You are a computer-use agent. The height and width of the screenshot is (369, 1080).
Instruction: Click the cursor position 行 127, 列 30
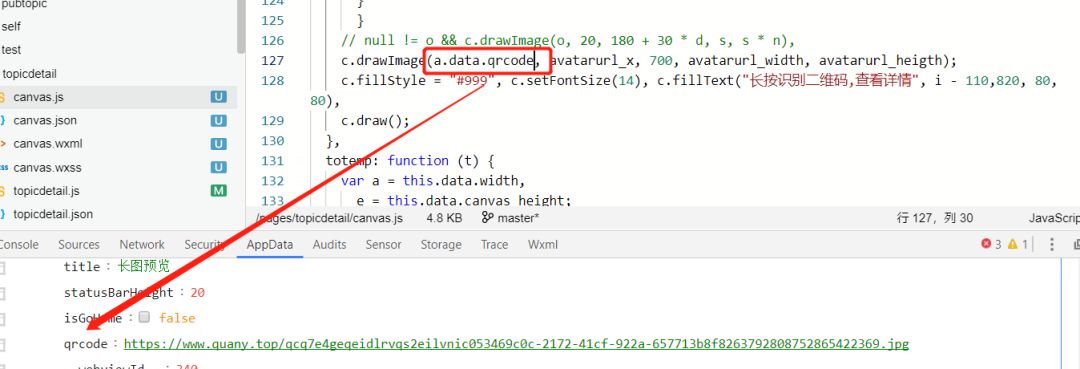point(935,218)
